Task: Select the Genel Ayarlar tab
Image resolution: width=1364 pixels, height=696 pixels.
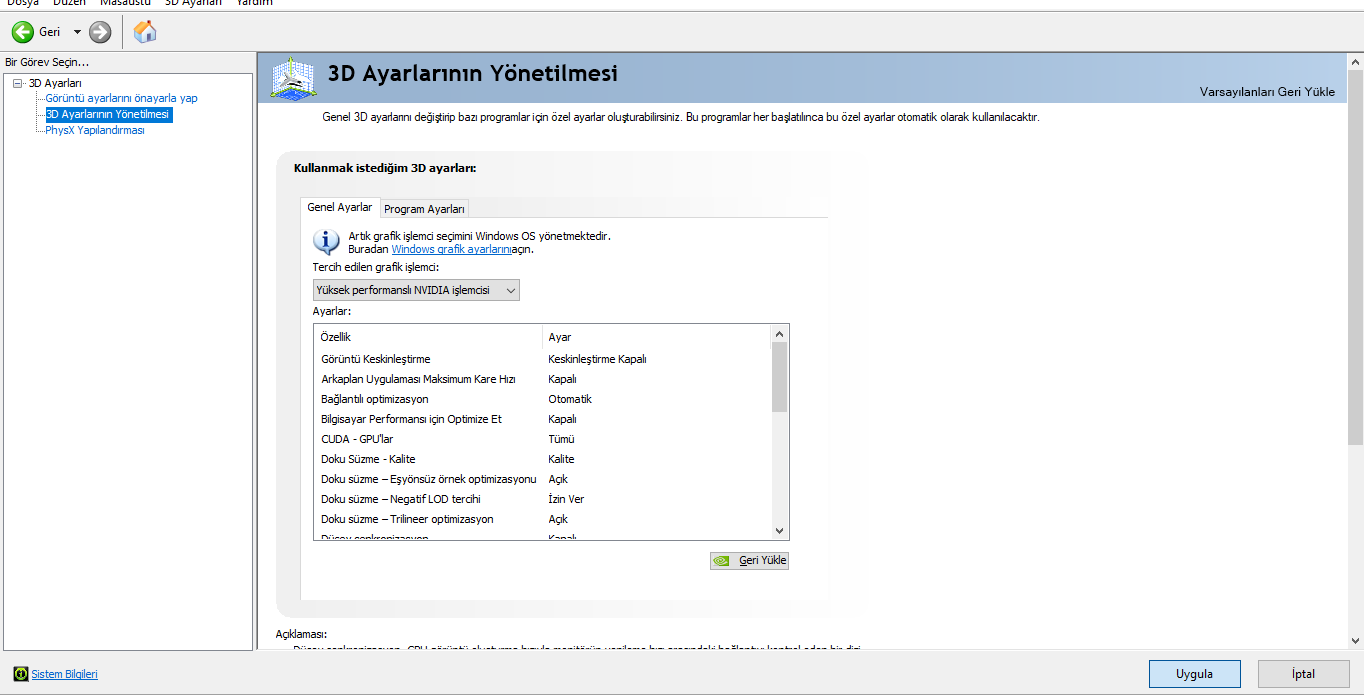Action: pyautogui.click(x=340, y=207)
